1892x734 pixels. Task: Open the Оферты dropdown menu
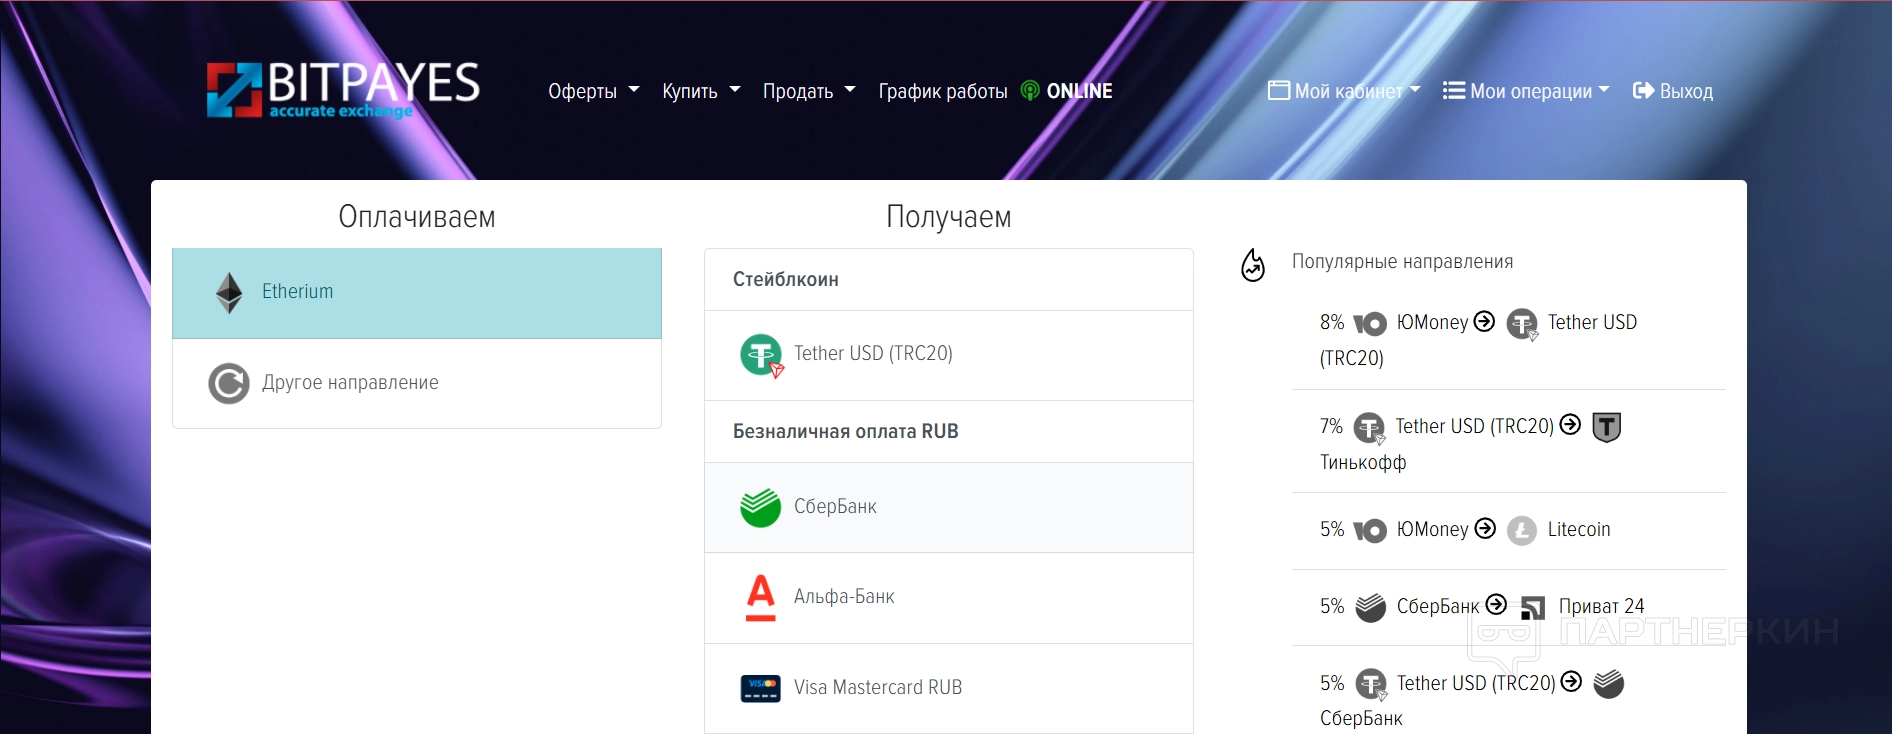[594, 91]
